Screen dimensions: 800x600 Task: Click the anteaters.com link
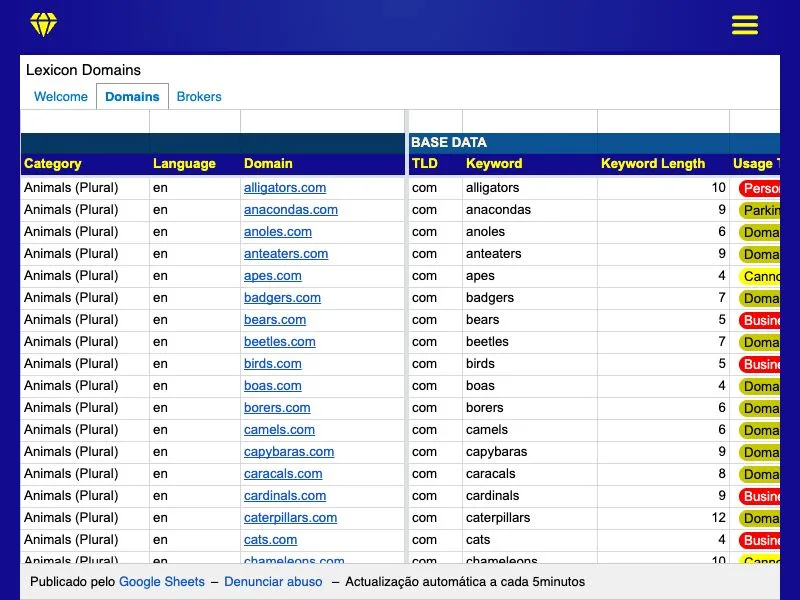click(286, 254)
